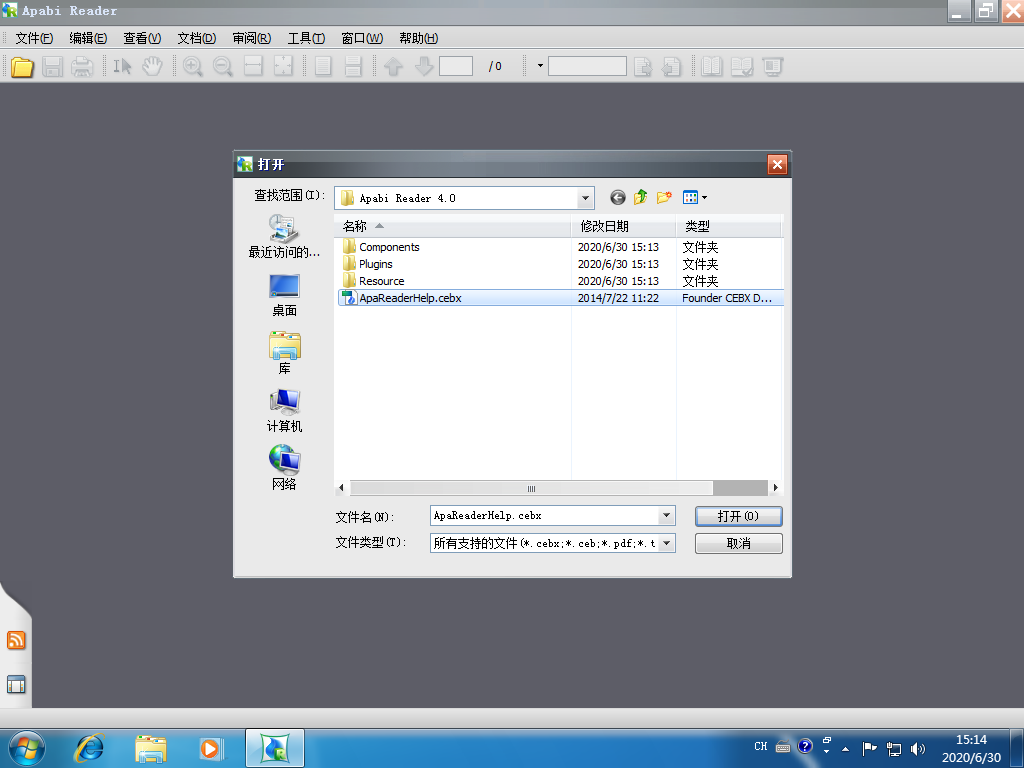Select the text selection tool
1024x768 pixels.
tap(122, 67)
